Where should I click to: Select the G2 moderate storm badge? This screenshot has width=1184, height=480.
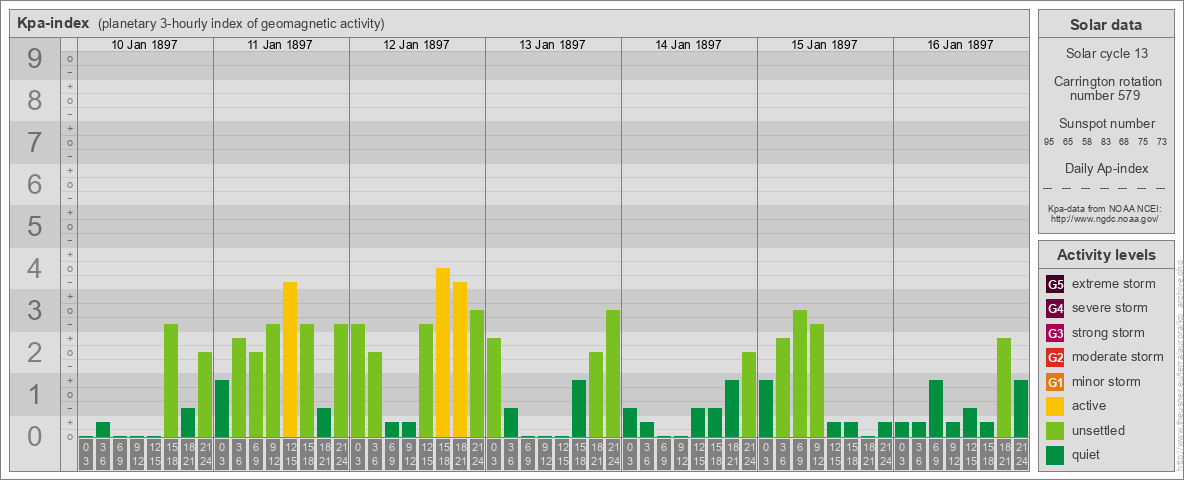(x=1055, y=357)
